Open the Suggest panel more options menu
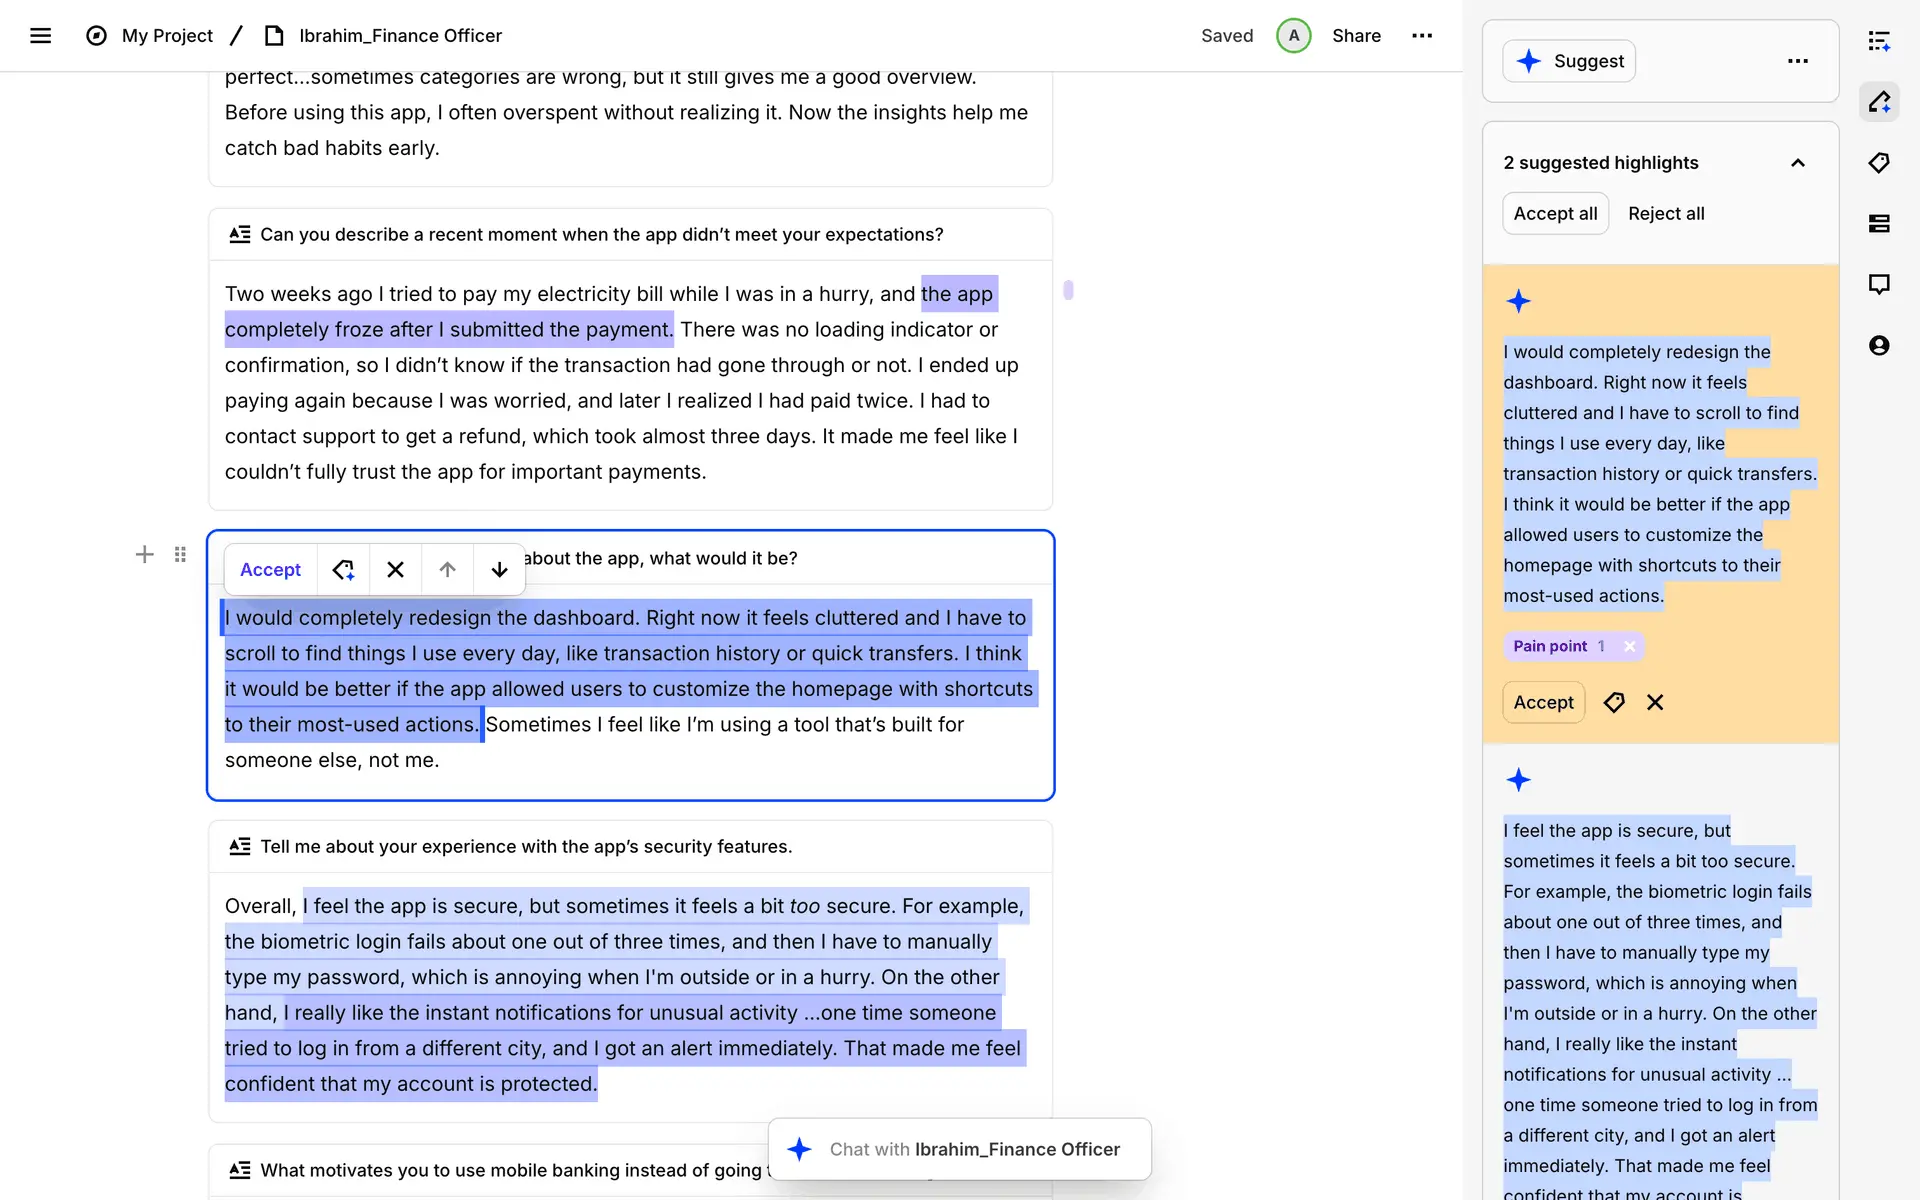The height and width of the screenshot is (1200, 1920). click(1797, 61)
